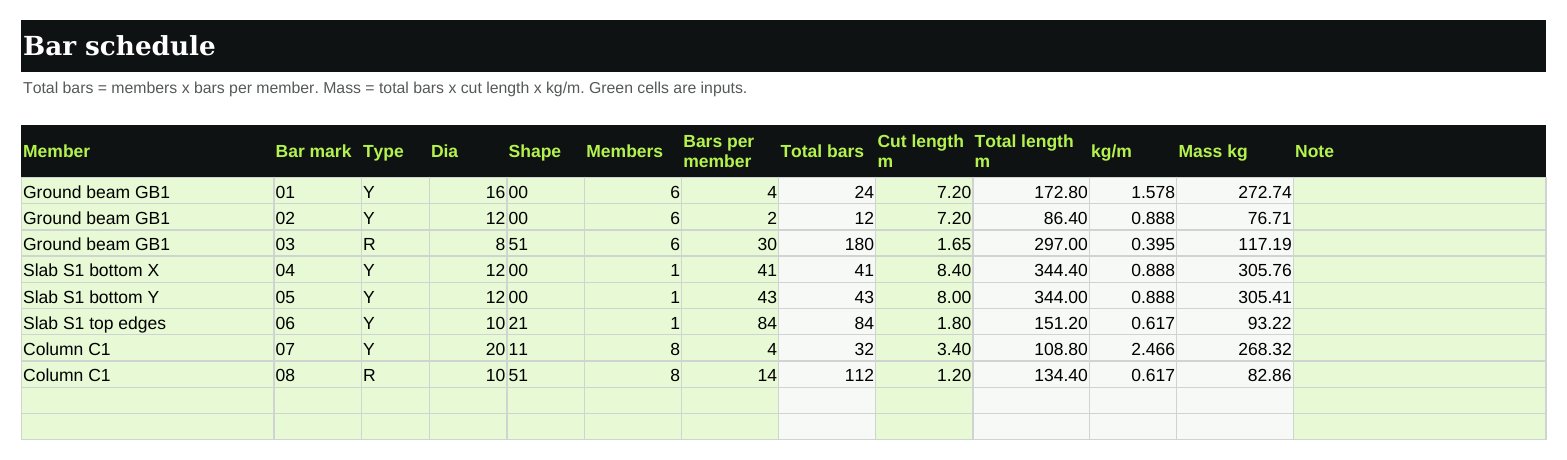1567x460 pixels.
Task: Select 'Column C1' in bar mark 07 row
Action: pos(148,348)
